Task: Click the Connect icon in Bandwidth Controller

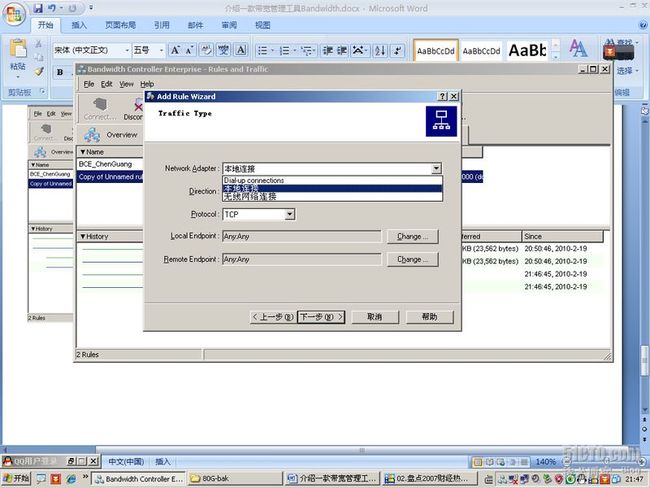Action: click(x=99, y=109)
